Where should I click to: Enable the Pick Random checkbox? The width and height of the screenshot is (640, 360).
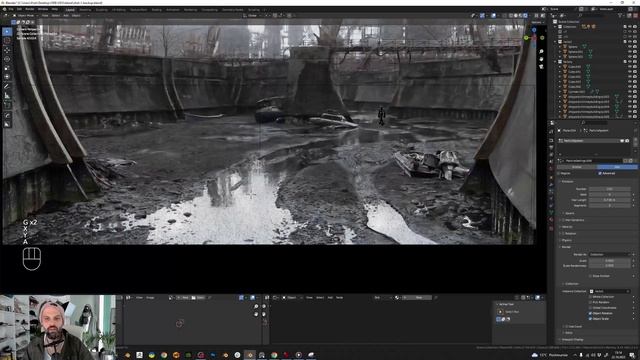(590, 302)
